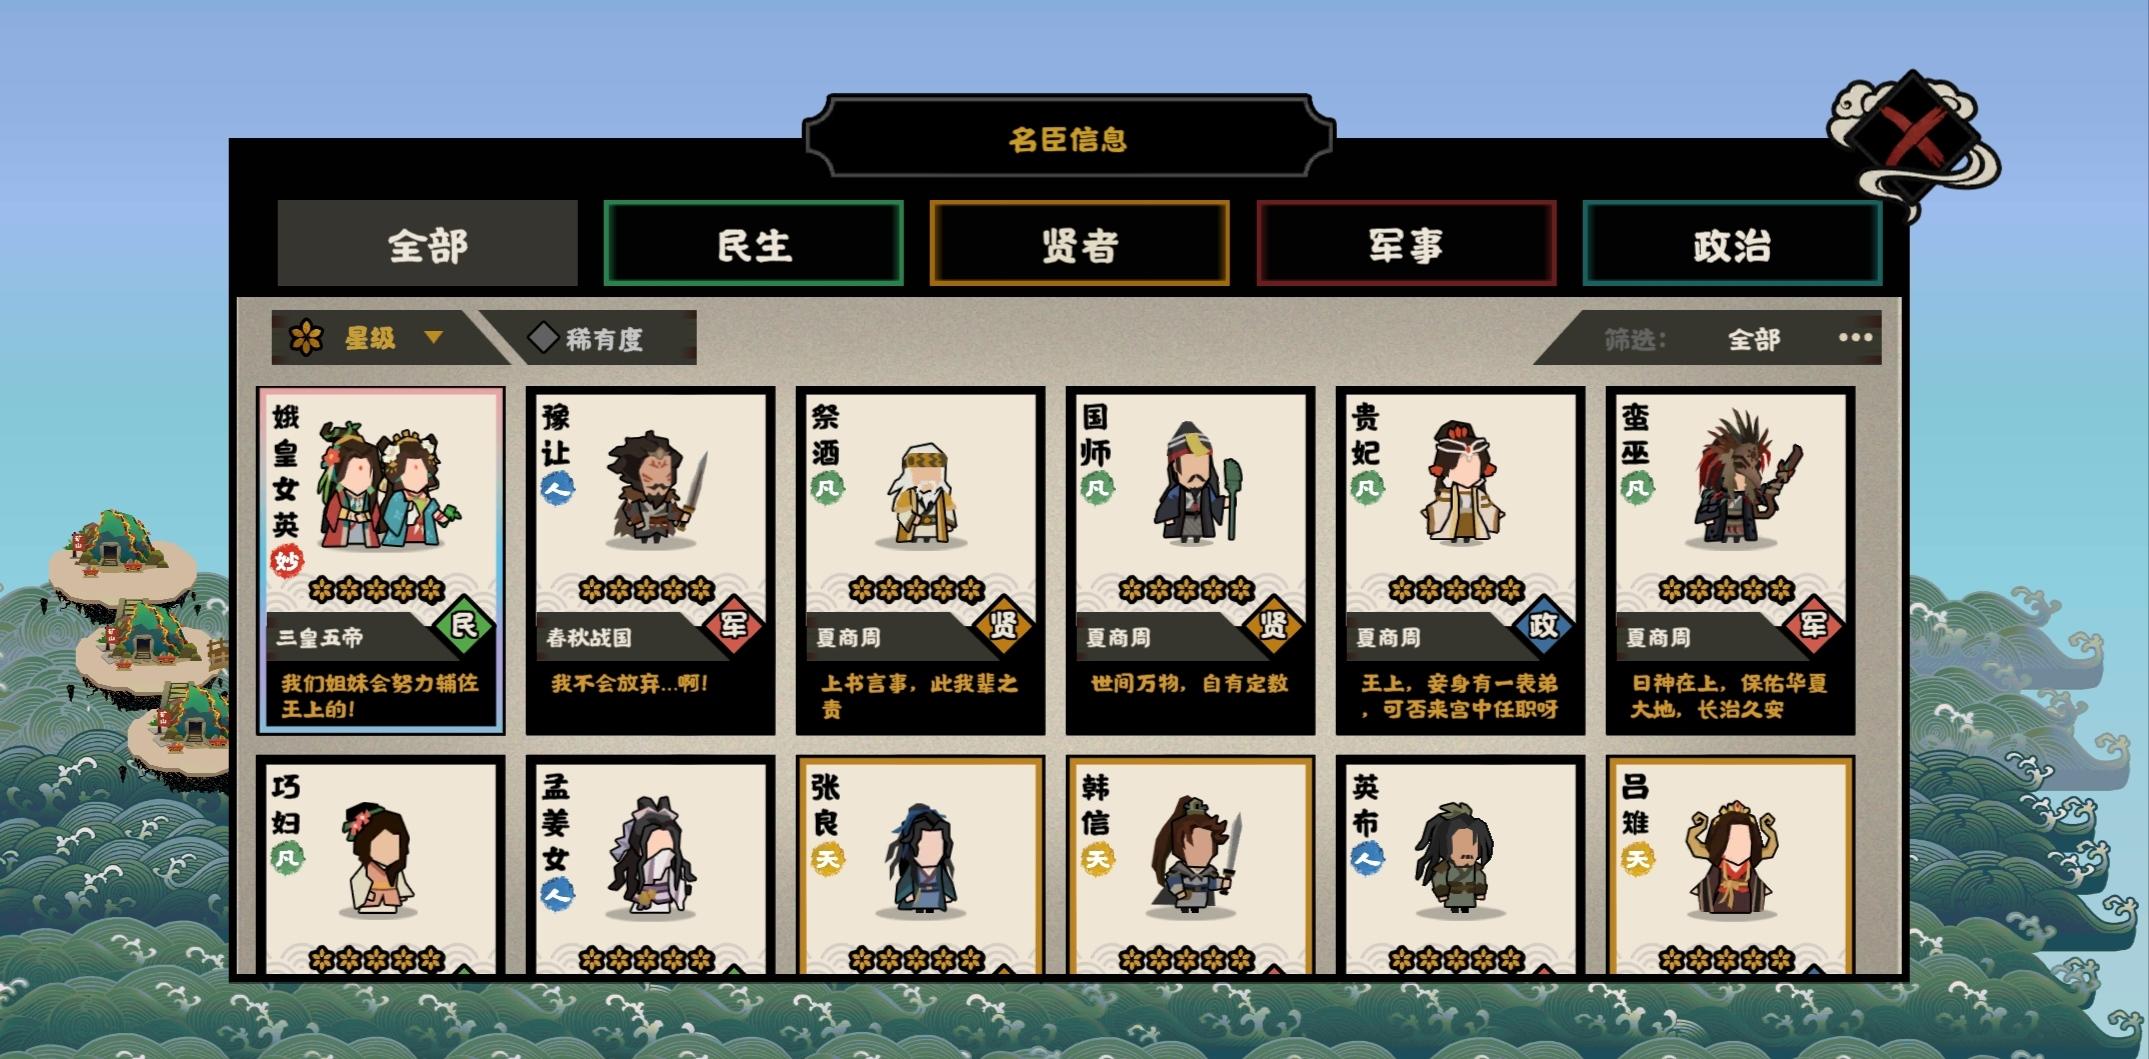Click the 贤 badge on 祭酒 card

coord(1004,627)
